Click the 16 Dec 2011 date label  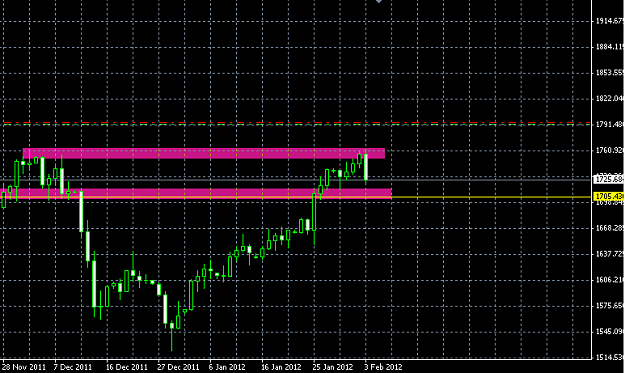pos(126,367)
